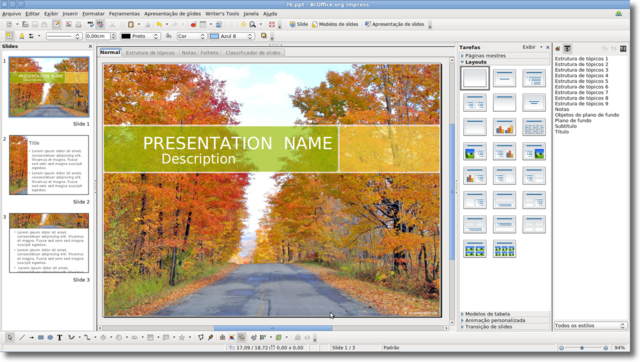Image resolution: width=640 pixels, height=362 pixels.
Task: Open the Apresentação de slides menu
Action: pyautogui.click(x=172, y=13)
